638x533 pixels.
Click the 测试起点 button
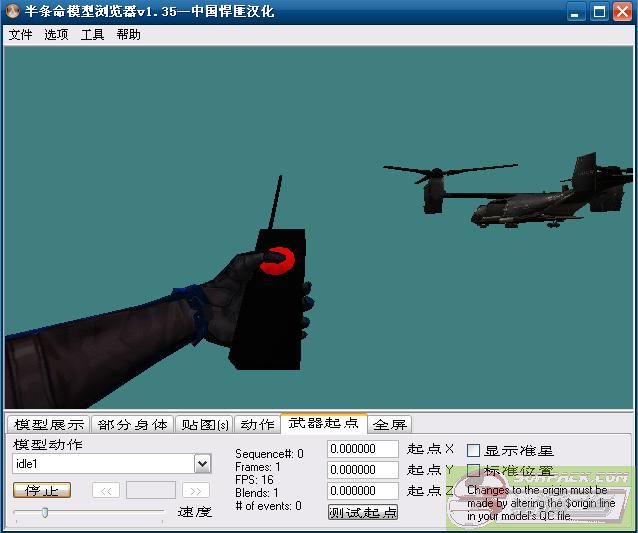tap(363, 513)
